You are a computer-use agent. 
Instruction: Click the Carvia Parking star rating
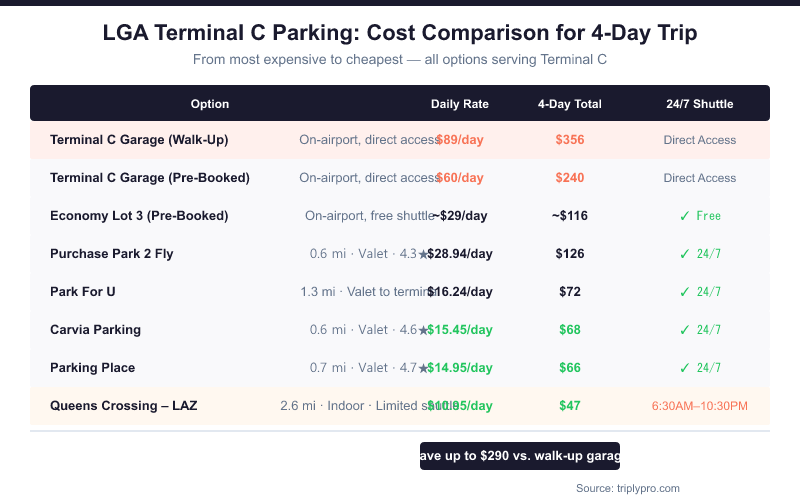[x=423, y=330]
